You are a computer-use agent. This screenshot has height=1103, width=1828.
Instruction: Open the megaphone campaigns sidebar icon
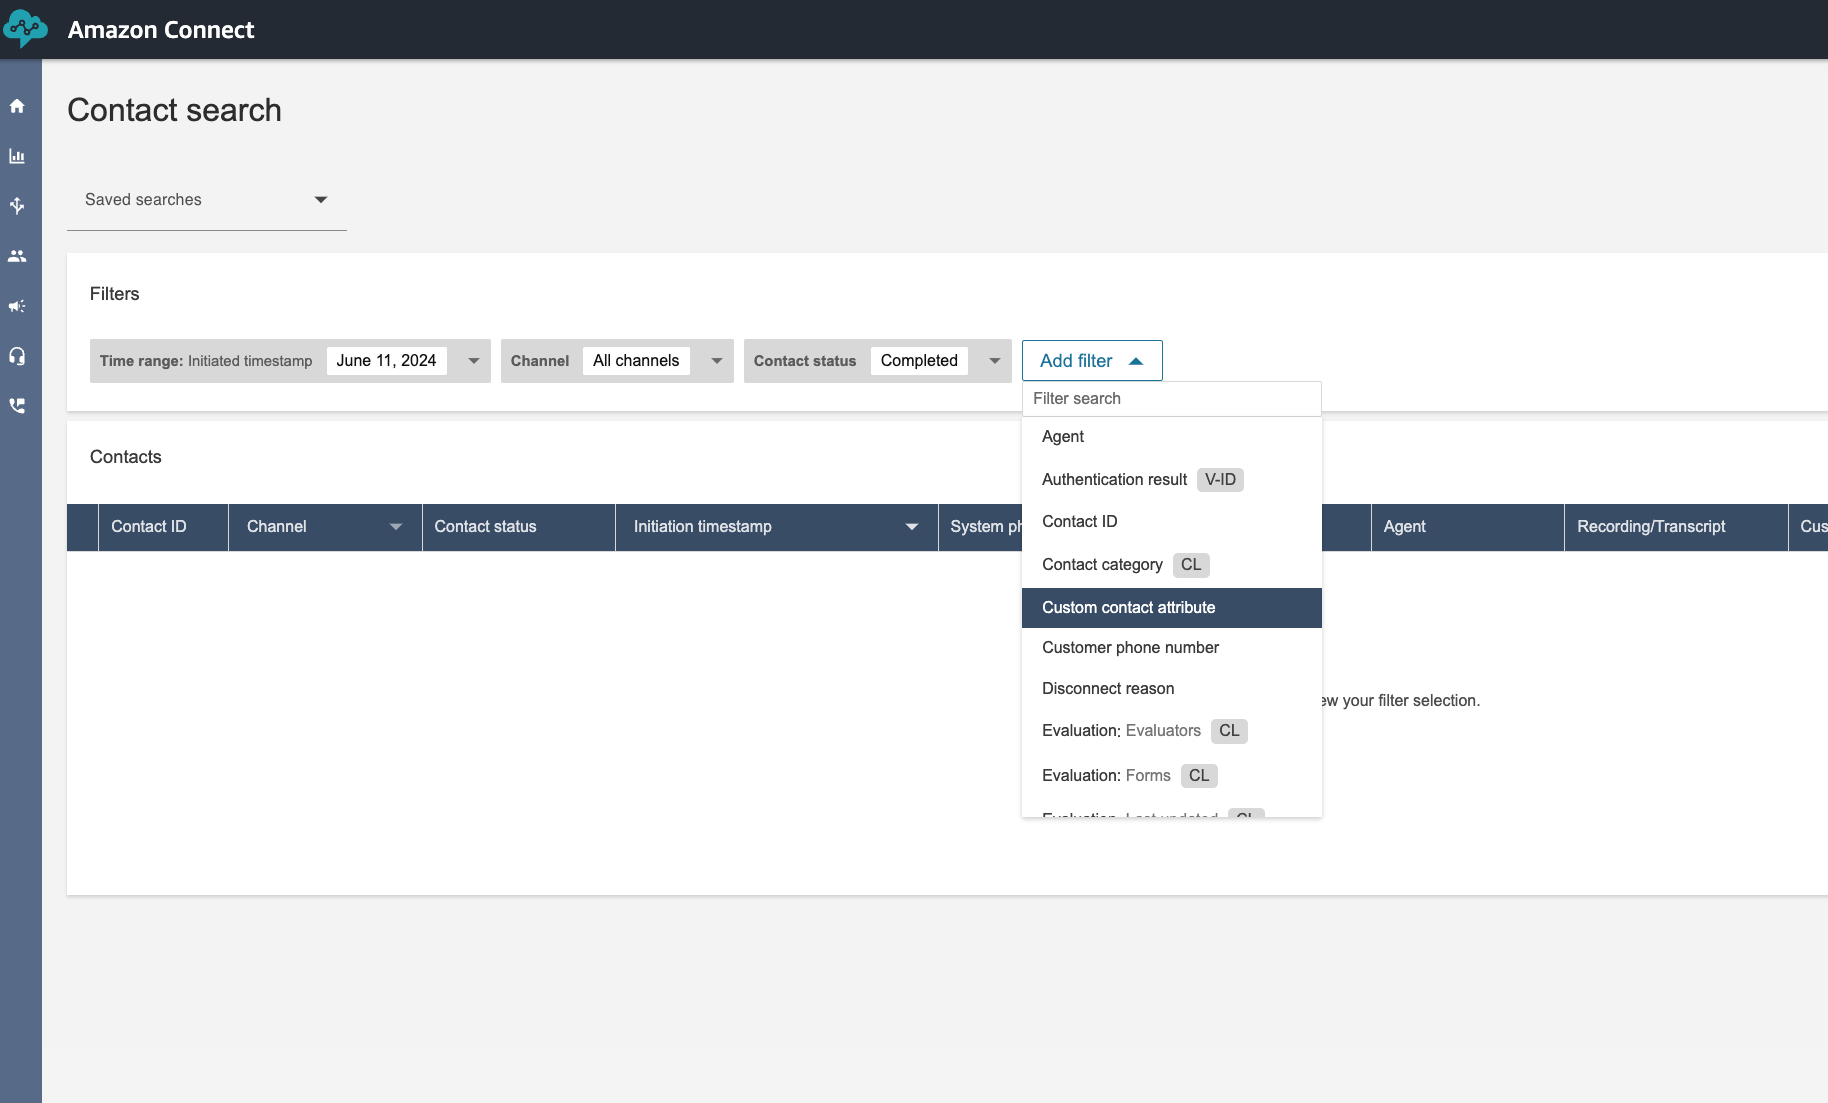pos(17,306)
